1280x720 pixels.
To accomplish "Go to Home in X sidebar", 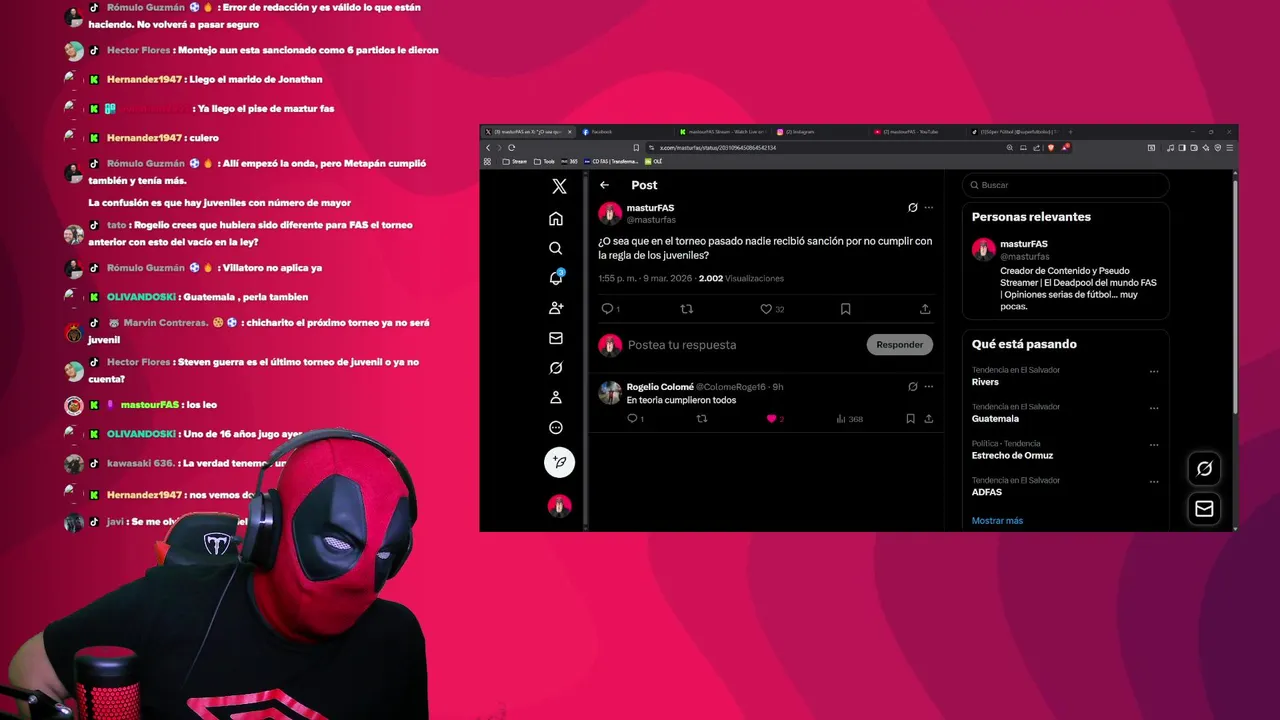I will pyautogui.click(x=556, y=219).
